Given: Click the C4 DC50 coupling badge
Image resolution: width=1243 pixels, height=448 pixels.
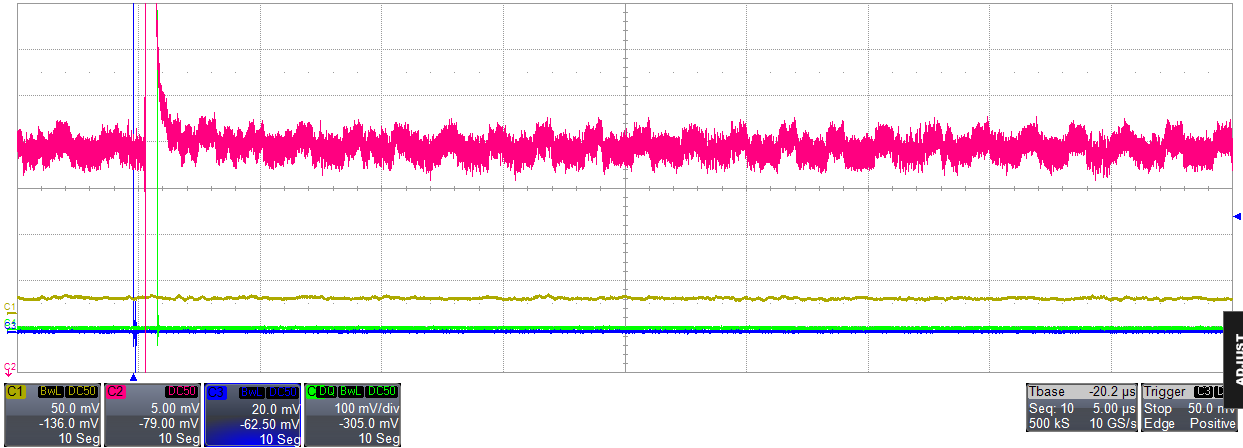Looking at the screenshot, I should pos(382,392).
